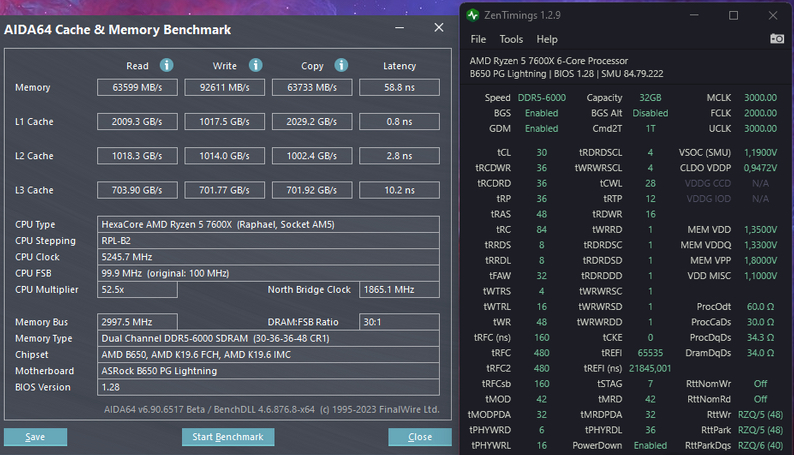Click the CPU Clock field 5245.7 MHz
The height and width of the screenshot is (455, 794).
[x=268, y=257]
